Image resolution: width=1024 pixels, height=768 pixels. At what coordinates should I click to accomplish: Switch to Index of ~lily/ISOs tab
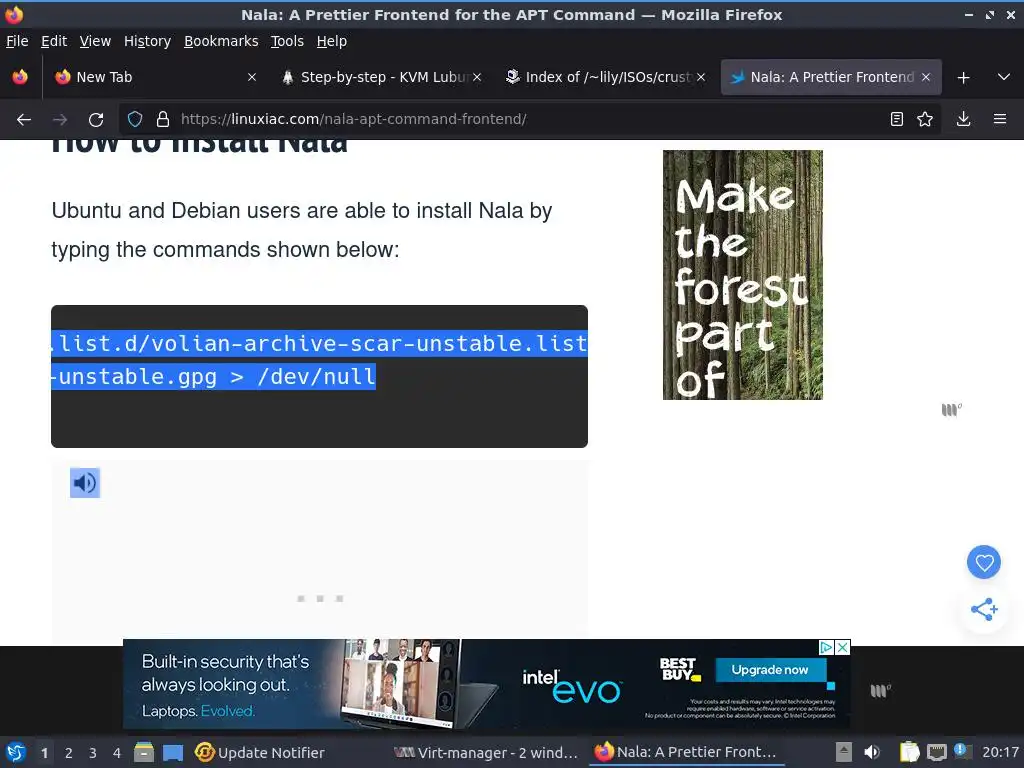point(606,77)
